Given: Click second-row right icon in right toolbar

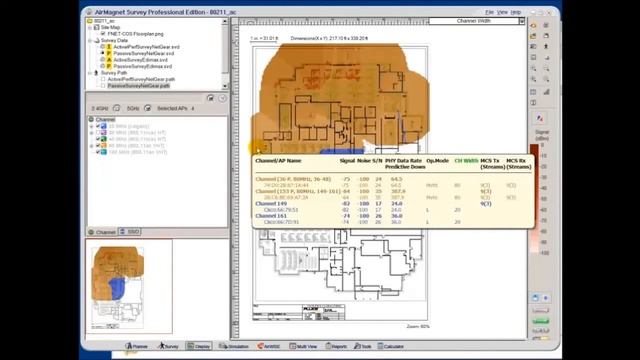Looking at the screenshot, I should point(546,36).
